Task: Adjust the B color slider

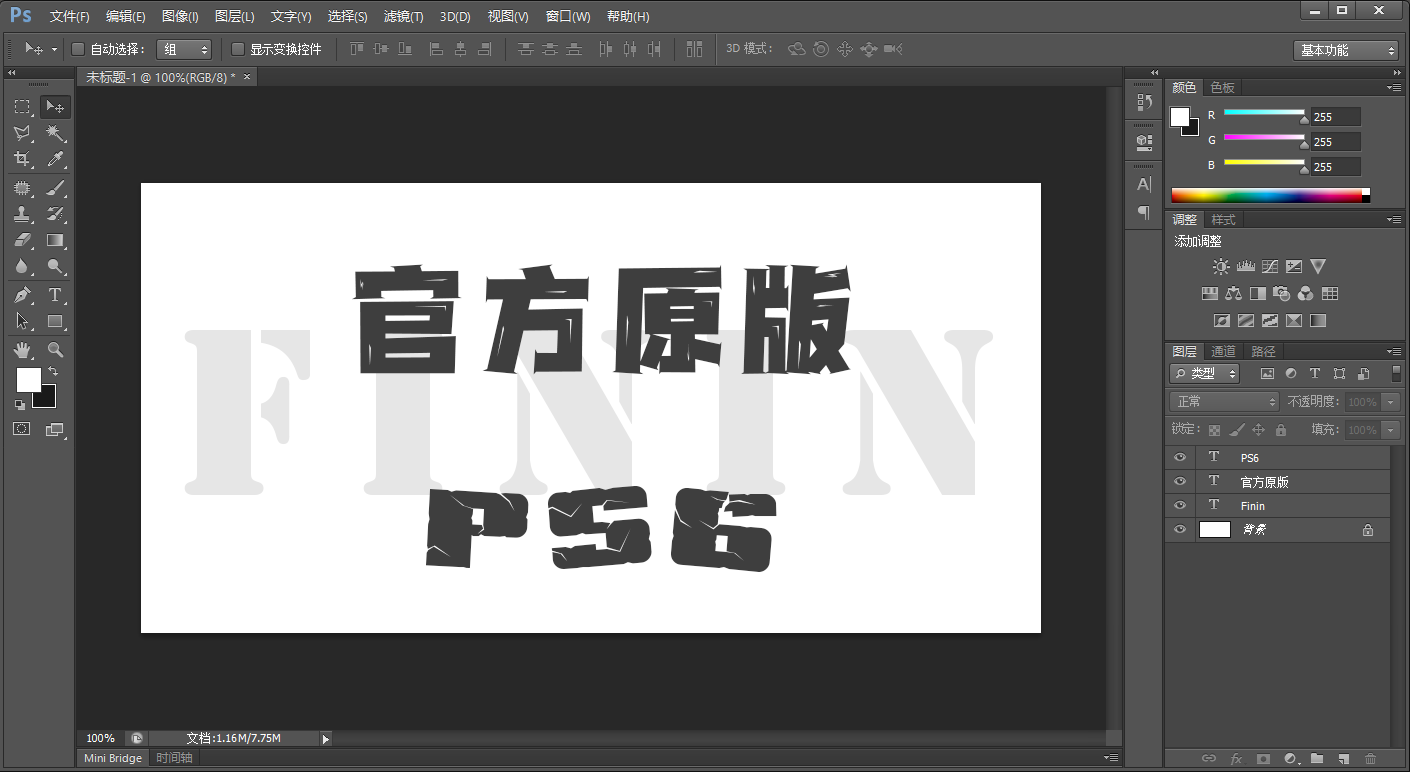Action: [x=1265, y=164]
